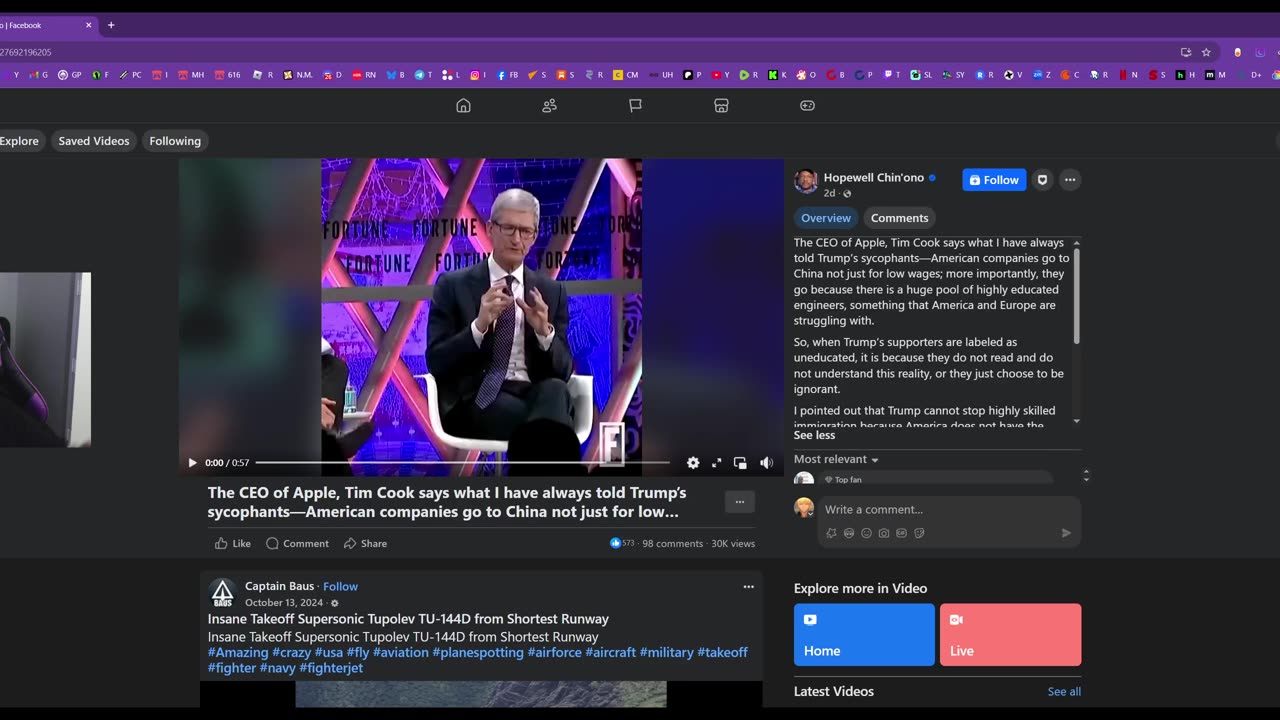Open video settings gear
Image resolution: width=1280 pixels, height=720 pixels.
coord(693,463)
